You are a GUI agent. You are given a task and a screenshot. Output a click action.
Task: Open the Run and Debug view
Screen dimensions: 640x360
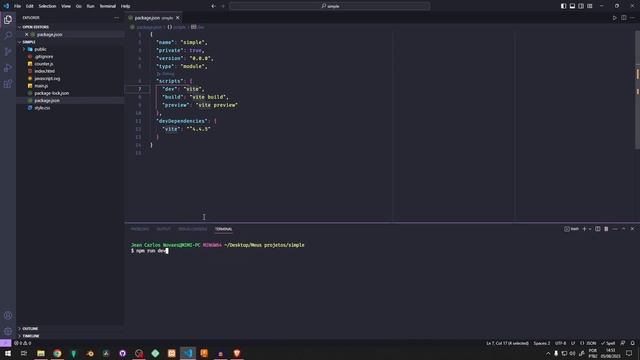click(x=8, y=68)
